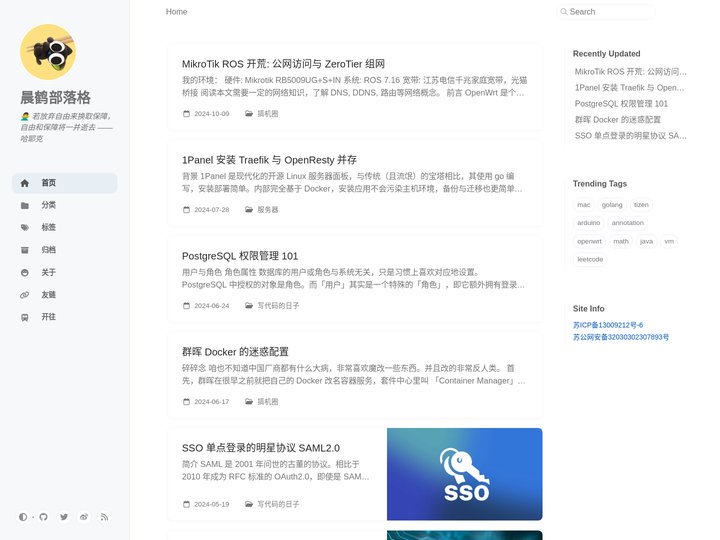The height and width of the screenshot is (540, 720).
Task: Select the java trending tag
Action: coord(647,241)
